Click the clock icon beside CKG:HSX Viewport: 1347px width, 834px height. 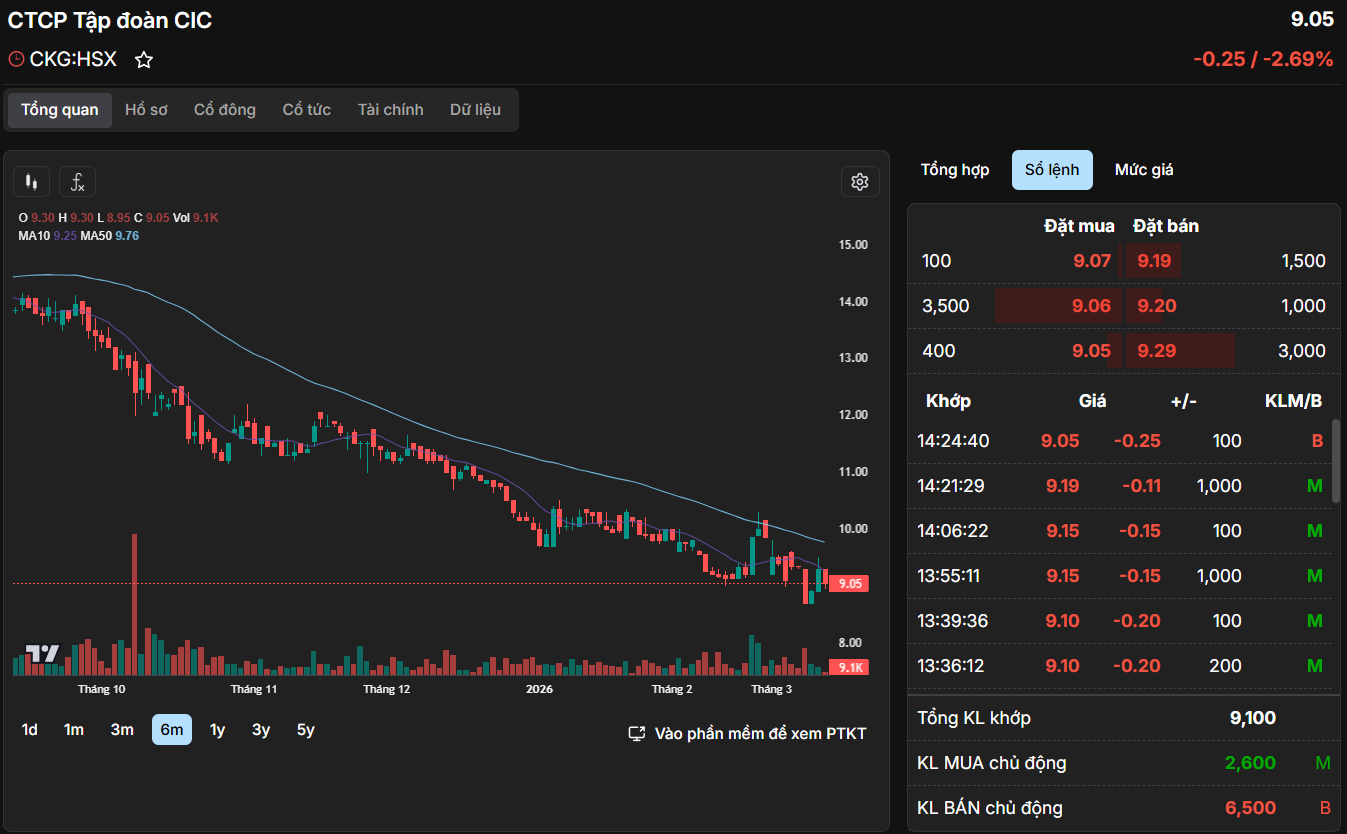16,60
